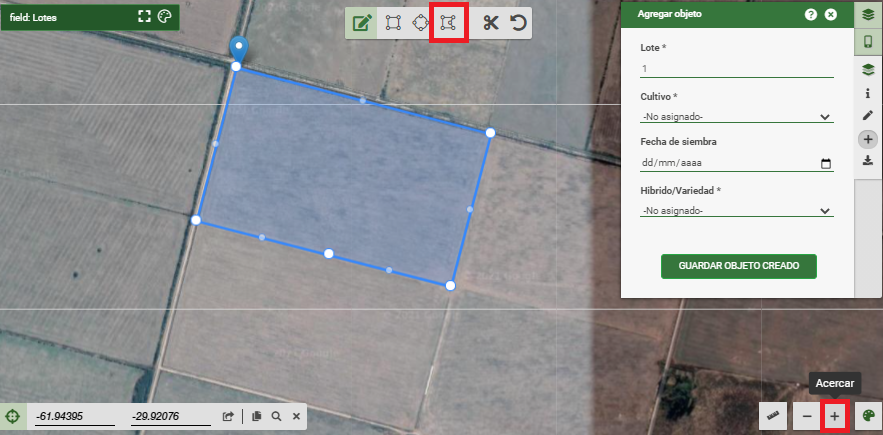Zoom out with the minus button

807,416
